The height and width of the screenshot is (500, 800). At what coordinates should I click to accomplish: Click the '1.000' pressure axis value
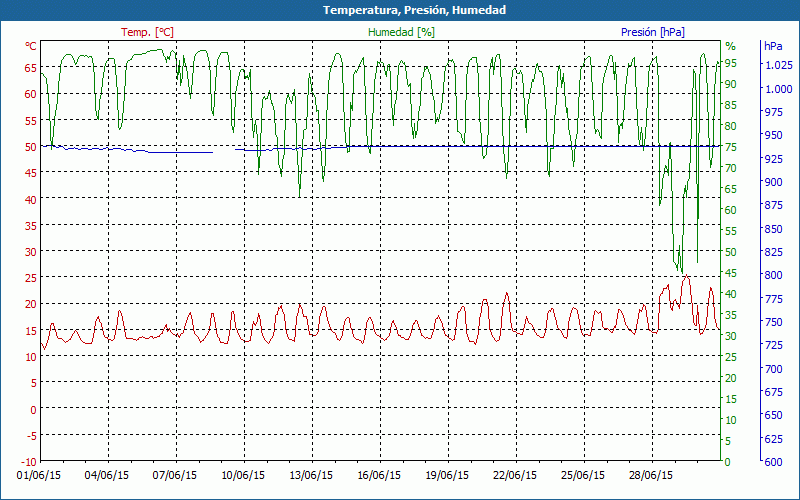778,89
